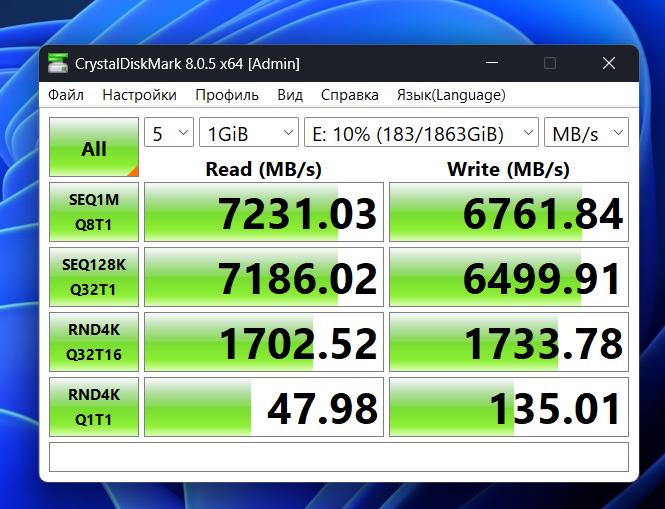This screenshot has width=665, height=509.
Task: Open the Файл menu
Action: (x=66, y=95)
